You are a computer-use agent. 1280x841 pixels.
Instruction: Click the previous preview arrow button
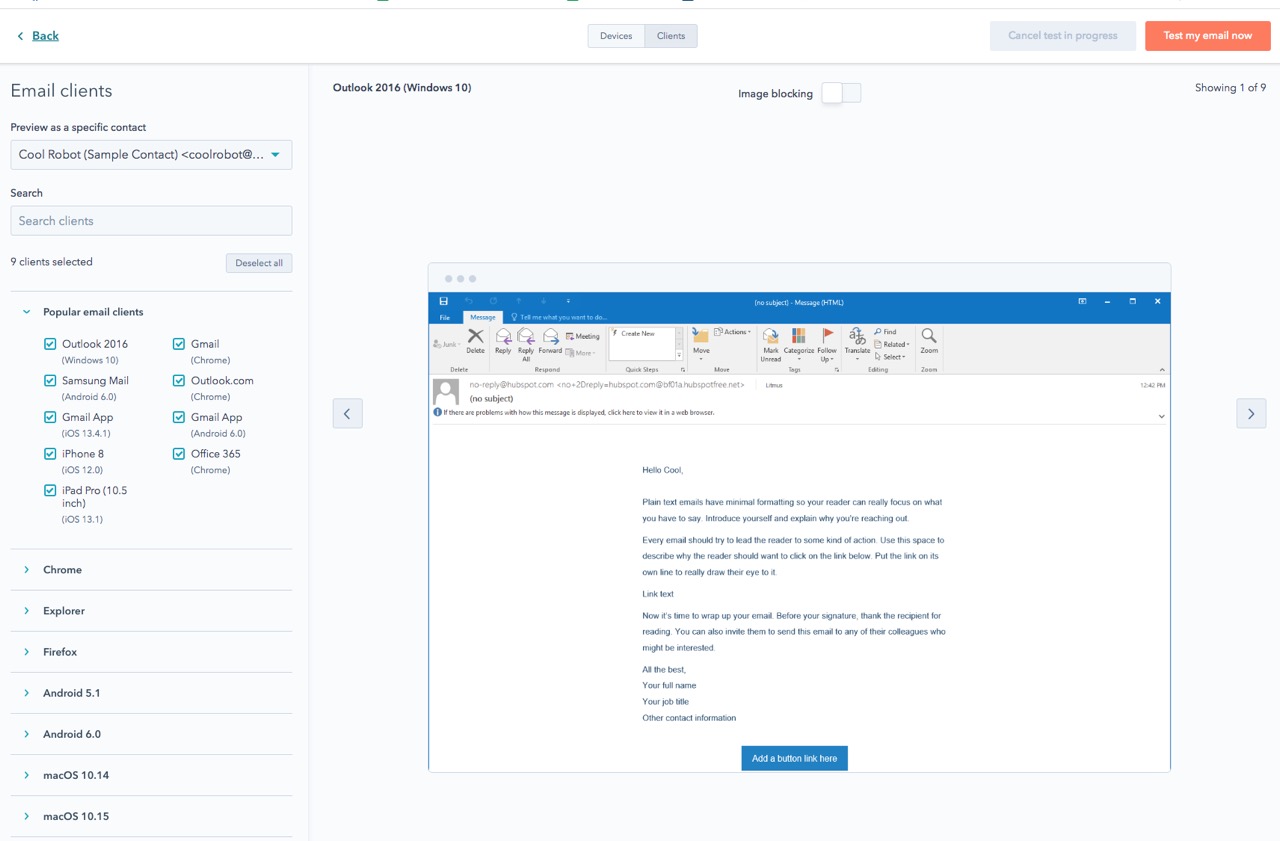(x=347, y=414)
